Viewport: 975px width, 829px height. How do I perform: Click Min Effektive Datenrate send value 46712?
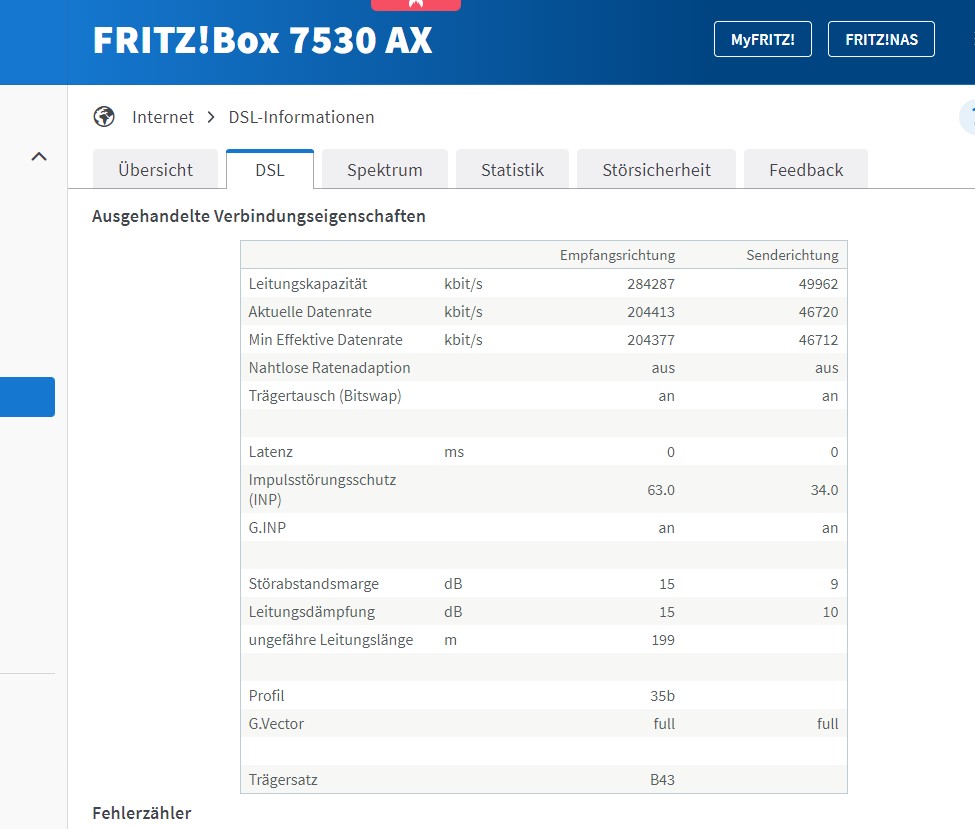[x=818, y=340]
